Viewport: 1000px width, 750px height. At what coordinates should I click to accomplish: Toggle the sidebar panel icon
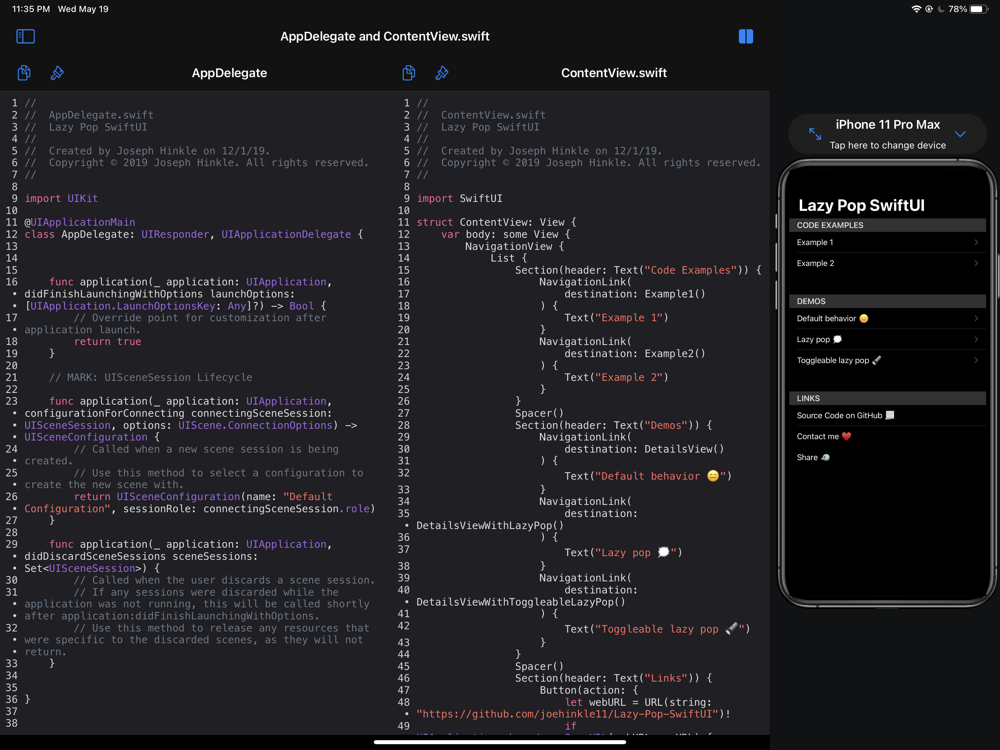point(26,36)
